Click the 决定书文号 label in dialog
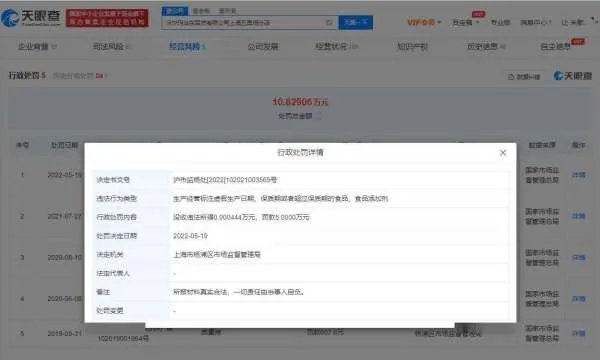 click(113, 179)
